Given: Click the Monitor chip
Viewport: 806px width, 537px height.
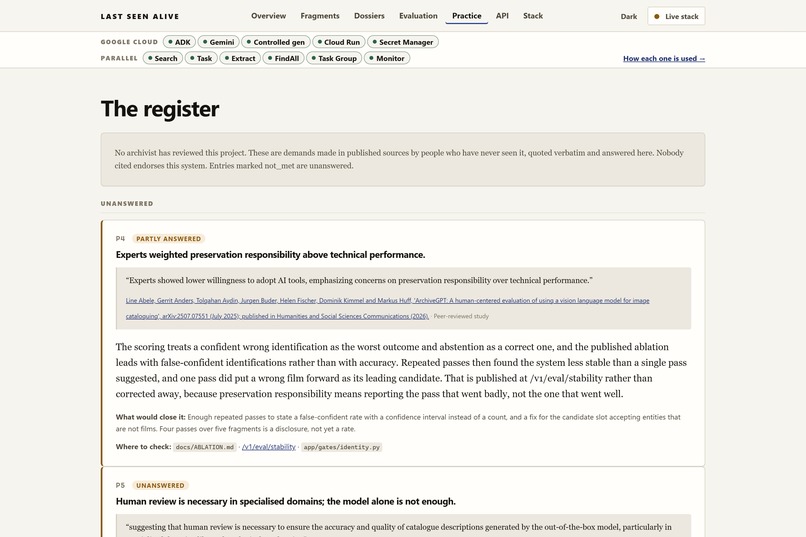Looking at the screenshot, I should tap(387, 59).
